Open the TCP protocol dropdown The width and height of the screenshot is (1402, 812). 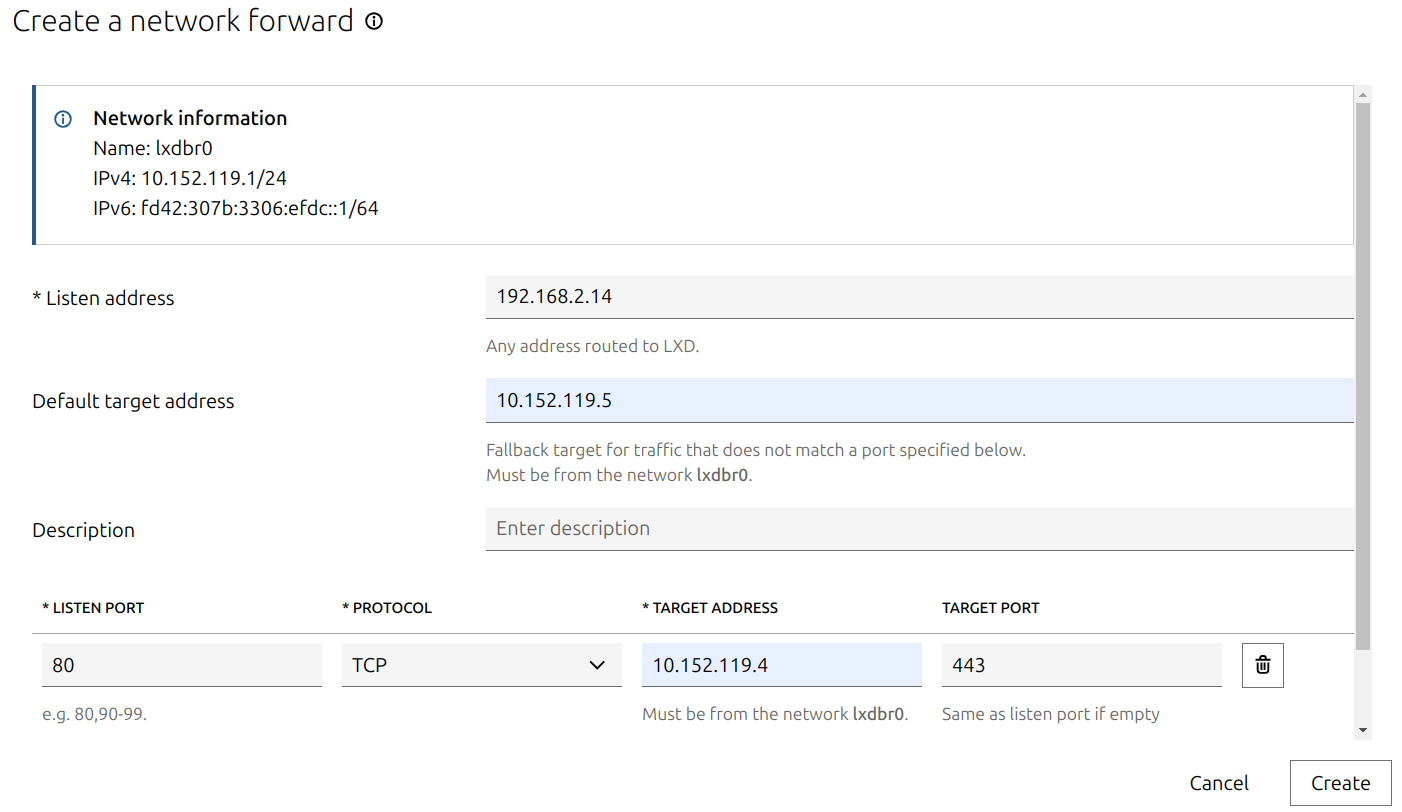pyautogui.click(x=481, y=665)
